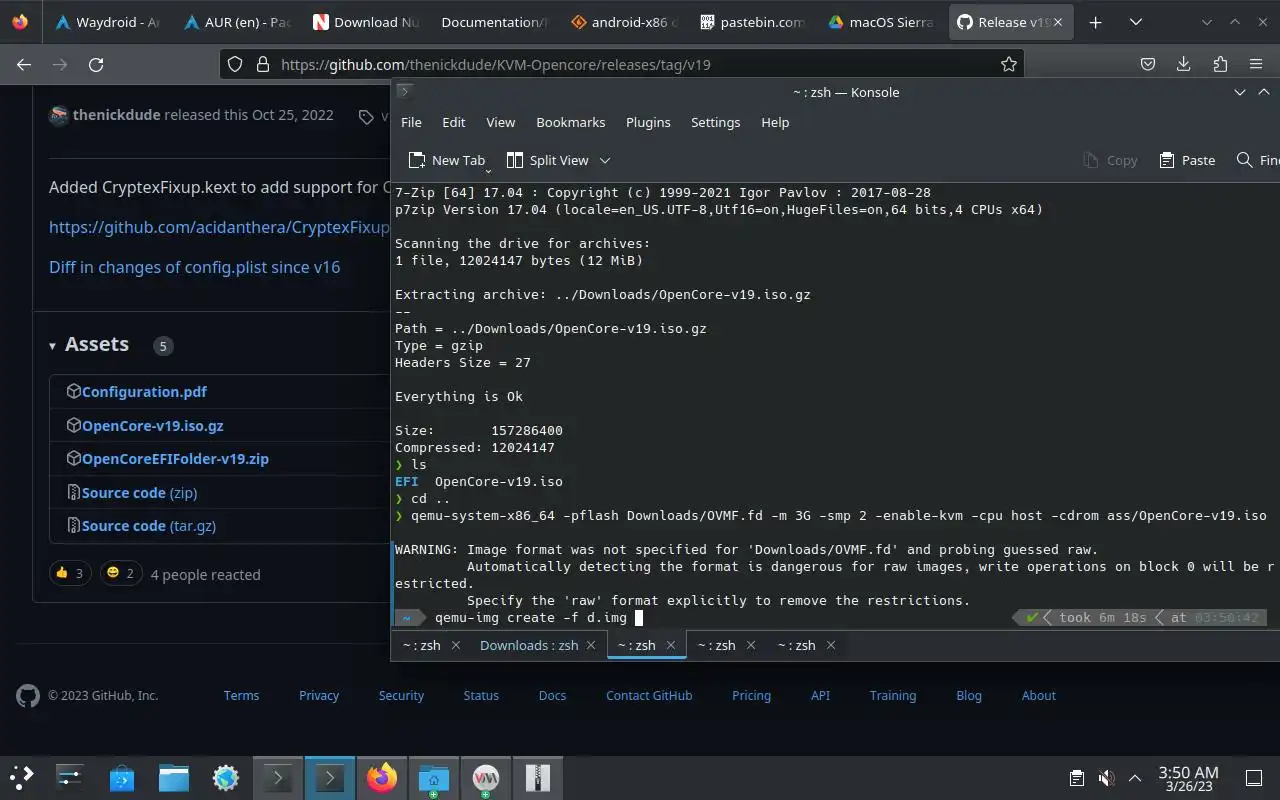The width and height of the screenshot is (1280, 800).
Task: Open a new Firefox tab with plus
Action: point(1096,22)
